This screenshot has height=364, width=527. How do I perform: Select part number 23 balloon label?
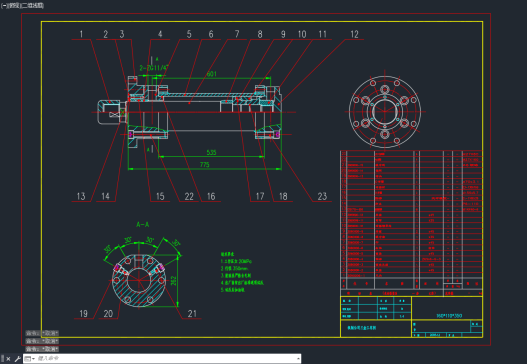pos(322,196)
